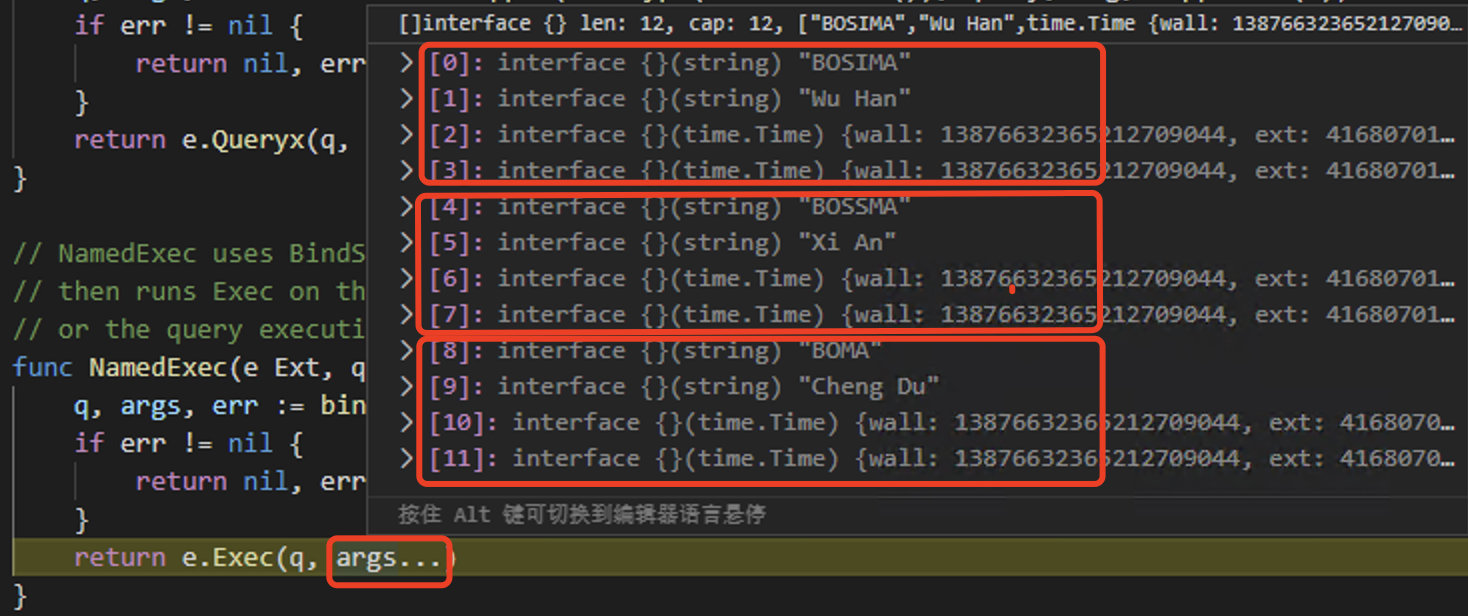Click the args... variable in Exec call

pyautogui.click(x=389, y=559)
